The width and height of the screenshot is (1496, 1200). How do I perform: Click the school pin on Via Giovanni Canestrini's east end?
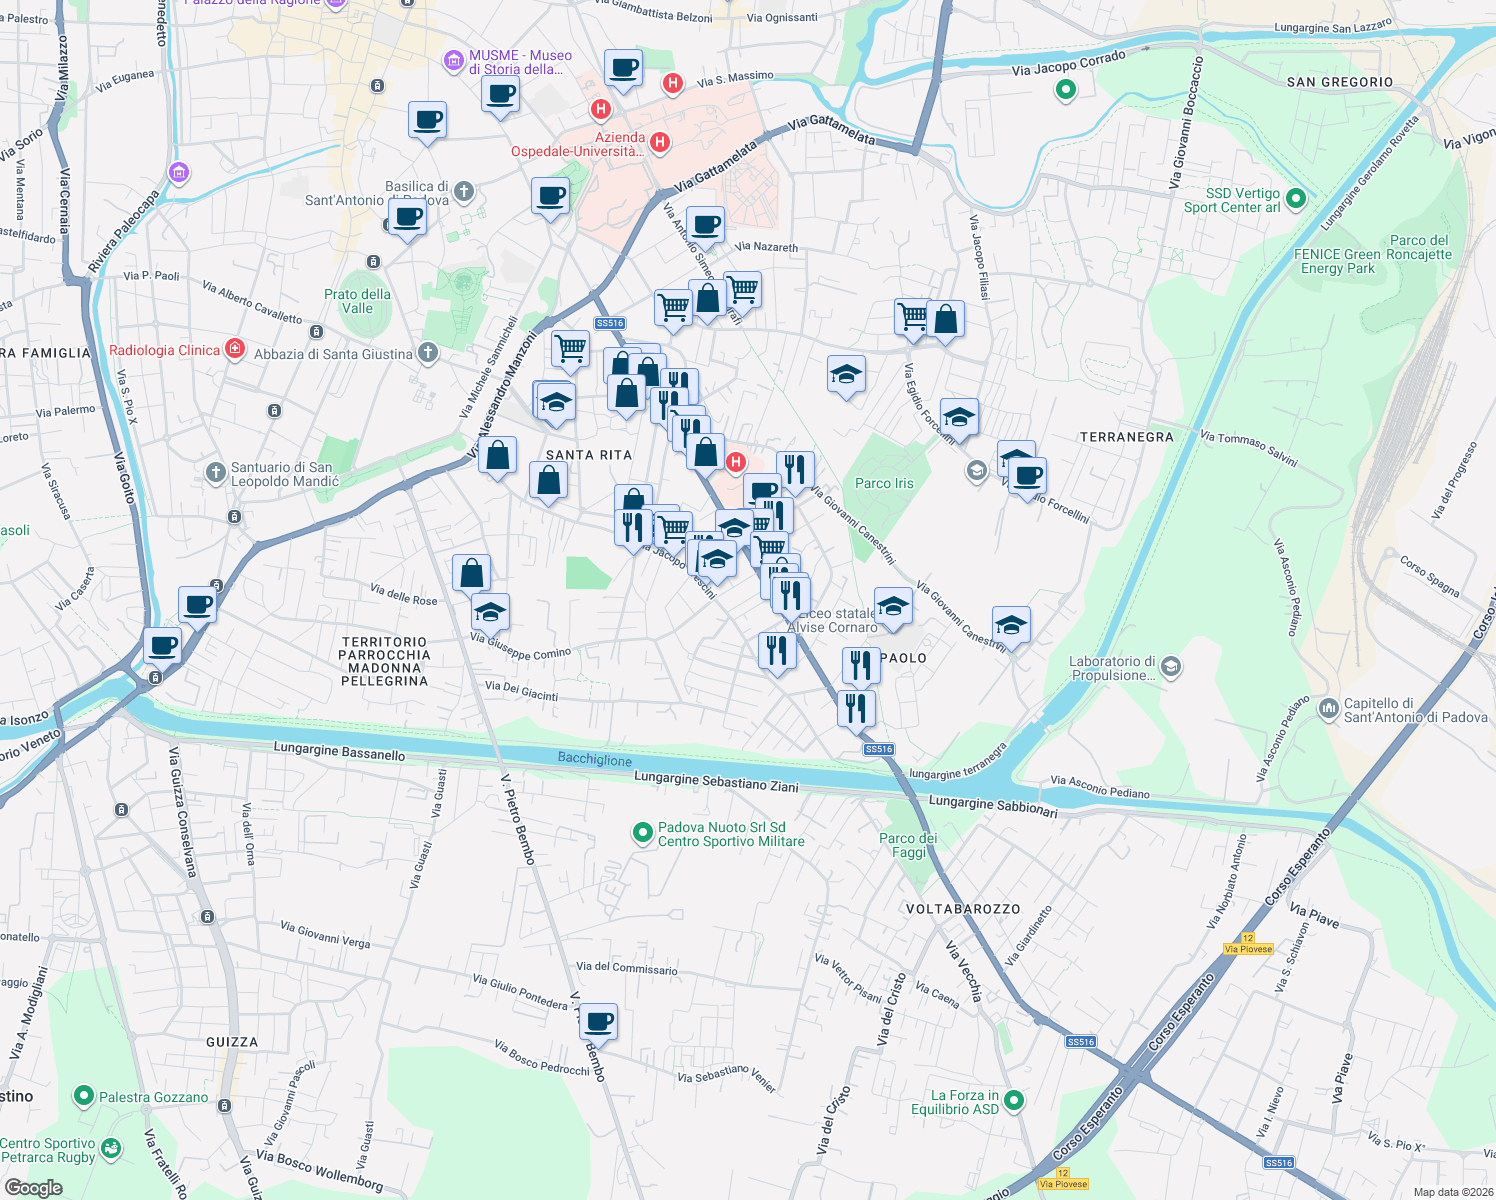click(1011, 628)
